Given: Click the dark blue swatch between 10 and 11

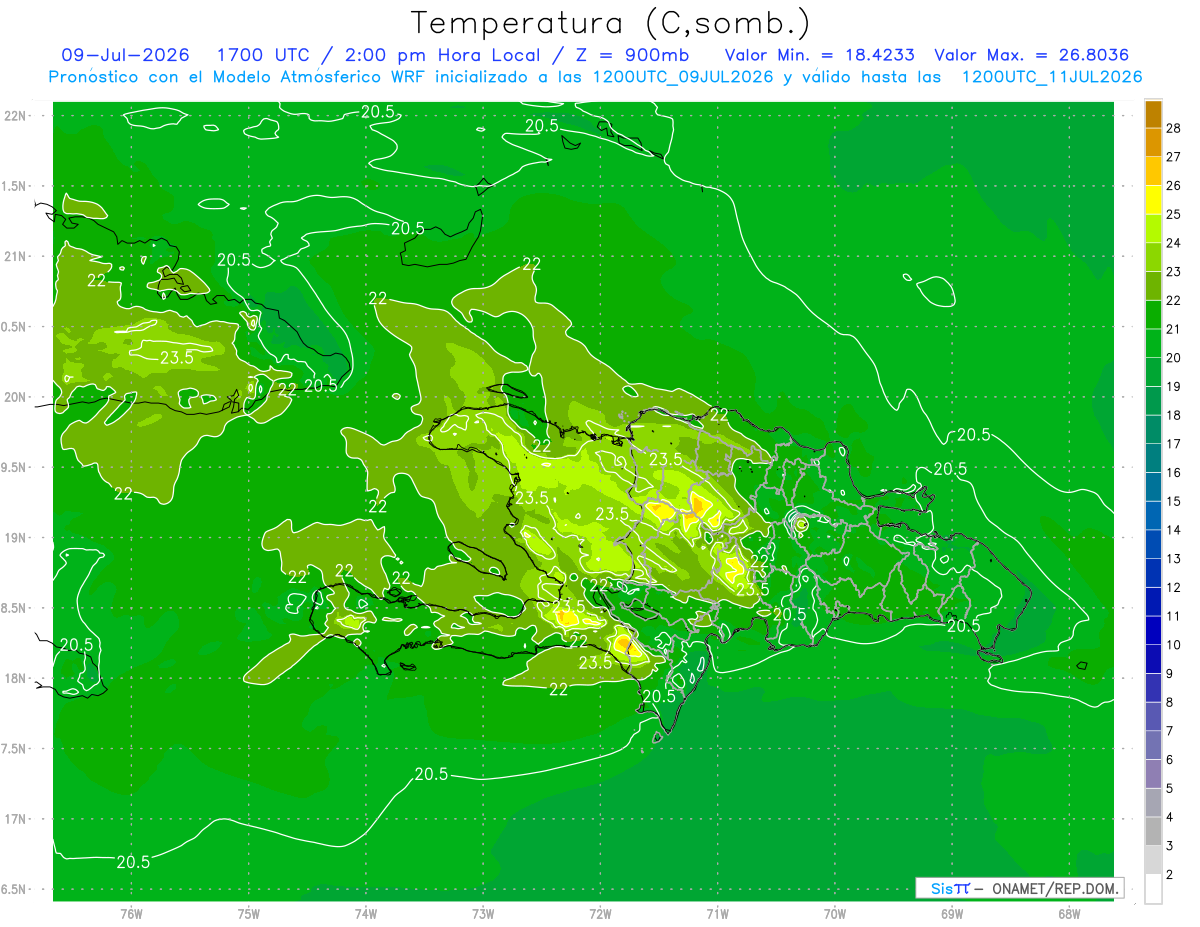Looking at the screenshot, I should pos(1153,630).
